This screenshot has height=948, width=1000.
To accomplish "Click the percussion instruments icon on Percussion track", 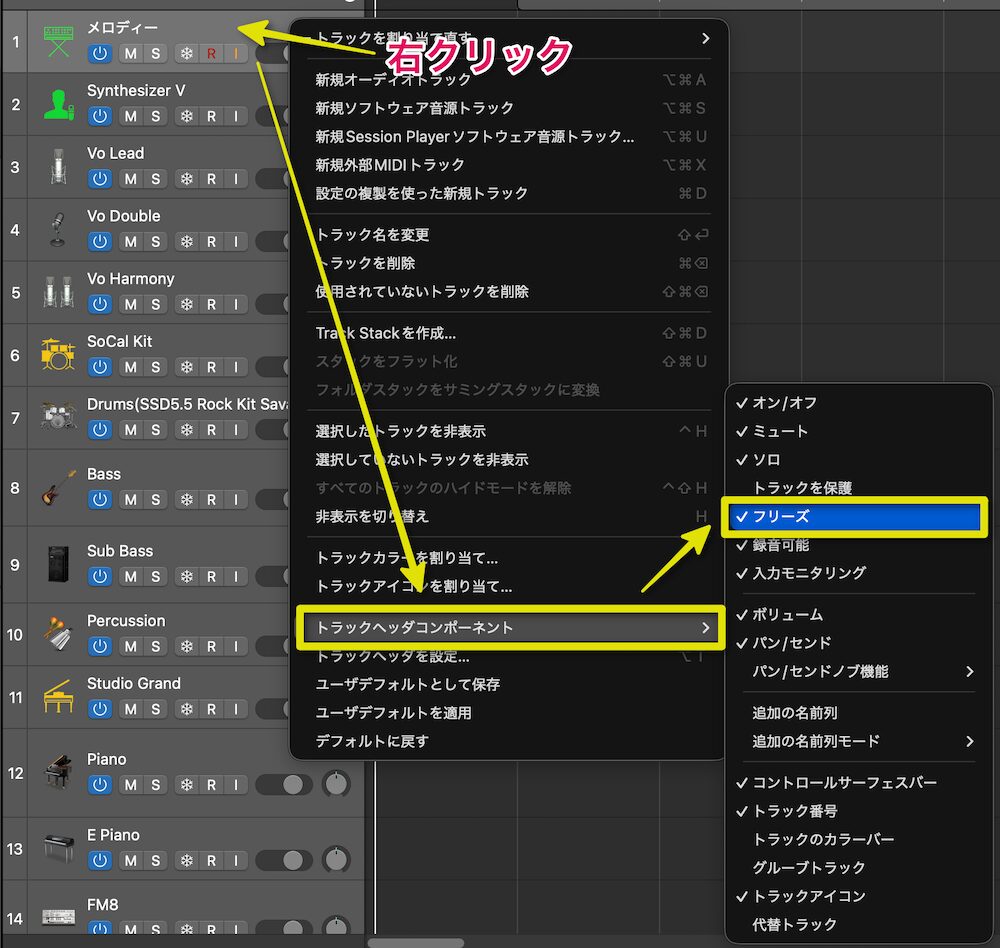I will (57, 632).
